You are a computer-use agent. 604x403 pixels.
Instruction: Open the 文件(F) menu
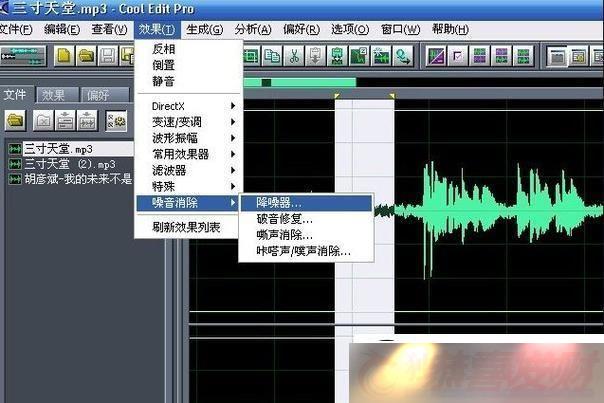(x=16, y=29)
